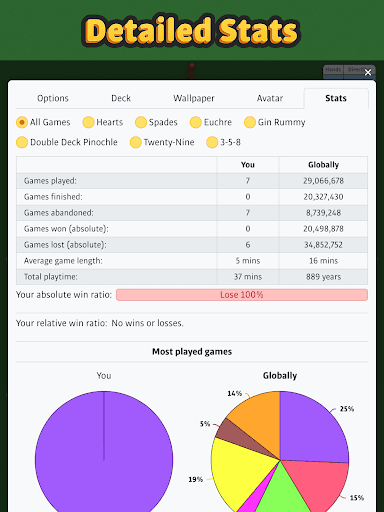Select the 3-5-8 game filter

(212, 142)
